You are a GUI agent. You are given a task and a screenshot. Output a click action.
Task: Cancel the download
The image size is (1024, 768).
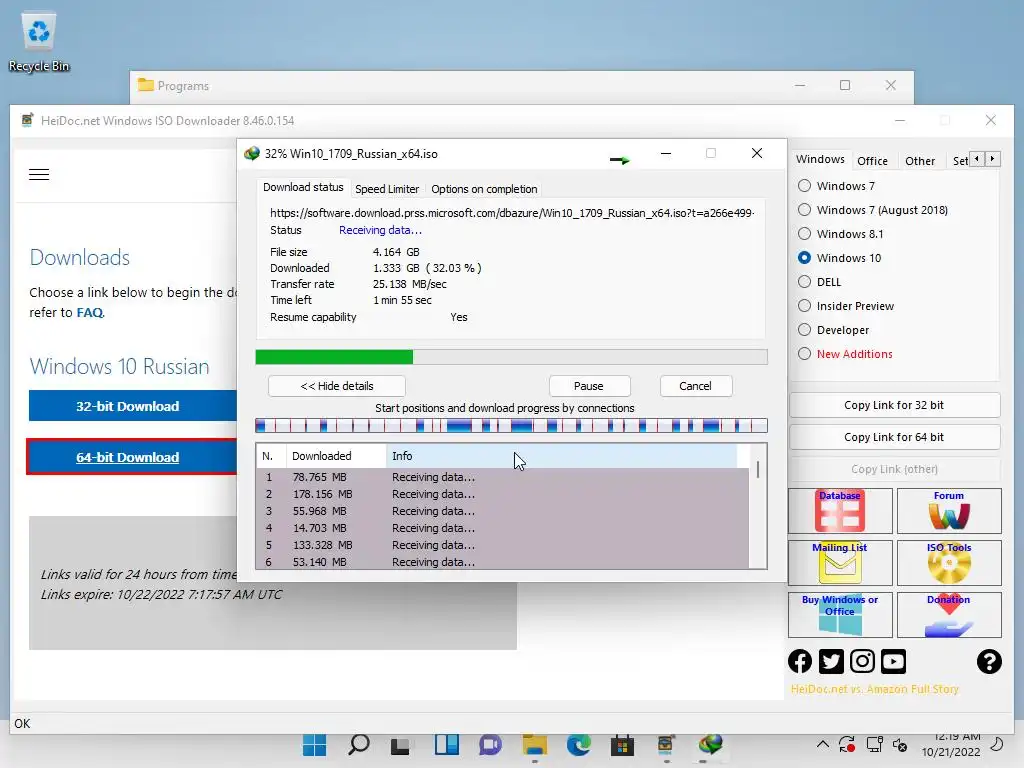(696, 386)
